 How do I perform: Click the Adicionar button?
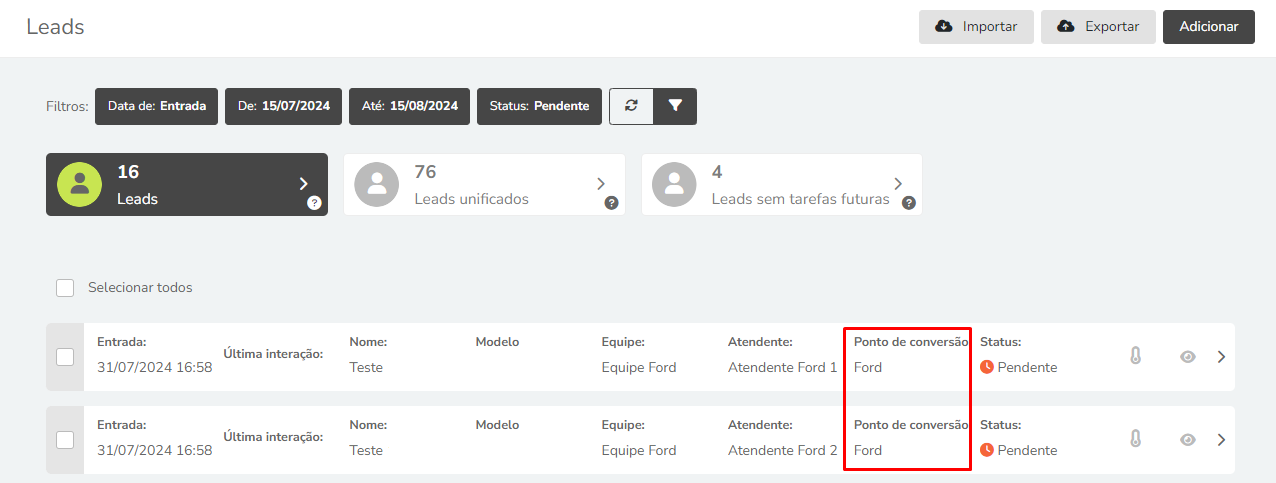(x=1209, y=27)
